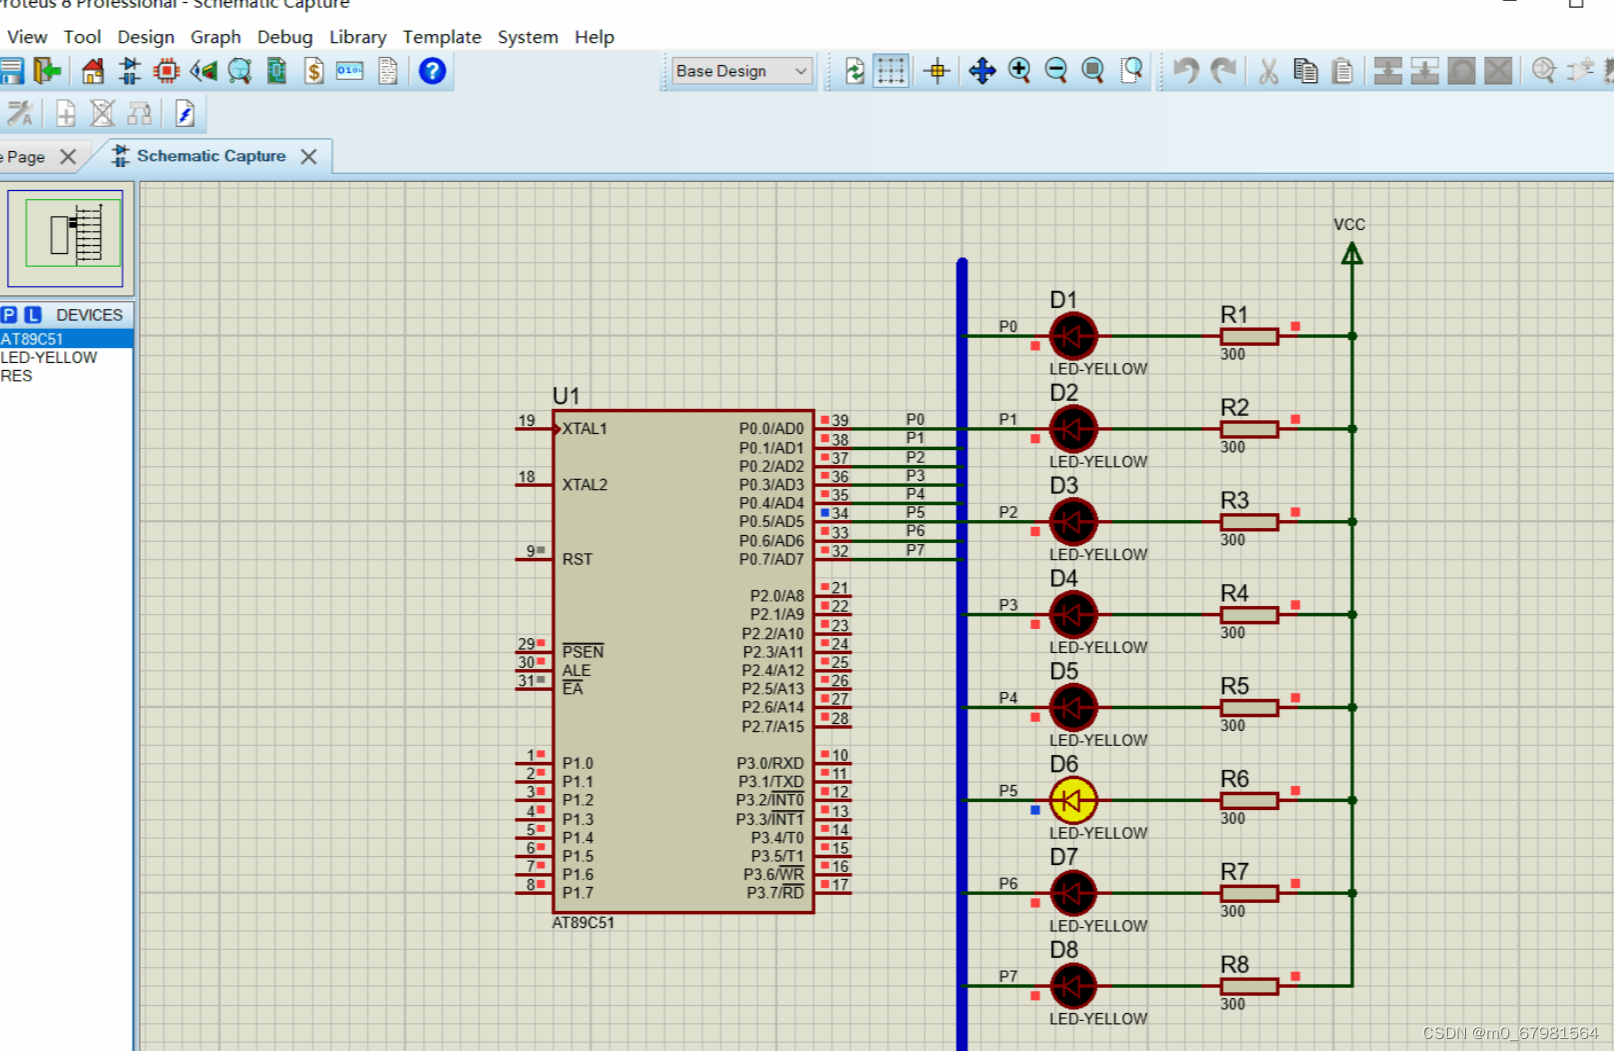
Task: Click the Redraw Display refresh icon
Action: coord(855,71)
